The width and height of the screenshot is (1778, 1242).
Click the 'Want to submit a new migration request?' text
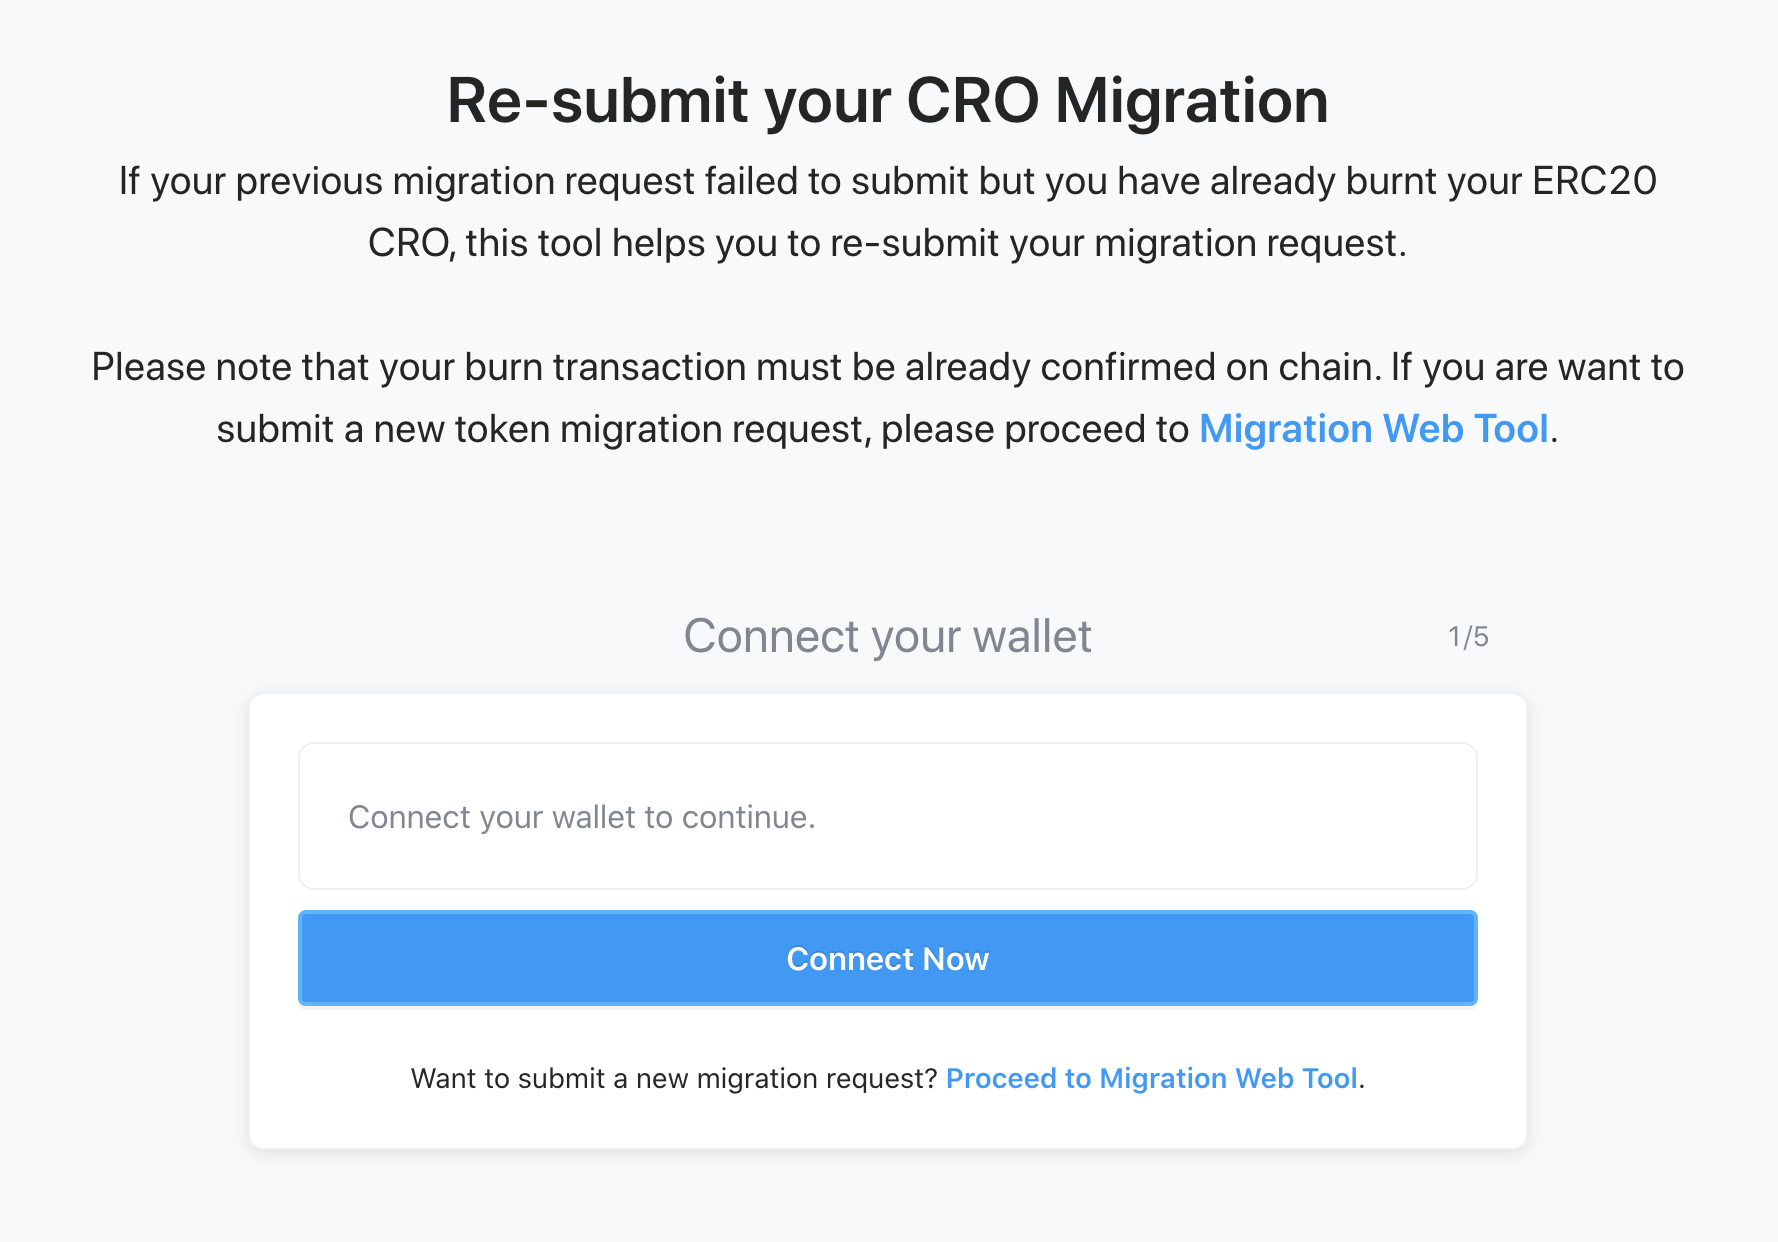coord(673,1078)
